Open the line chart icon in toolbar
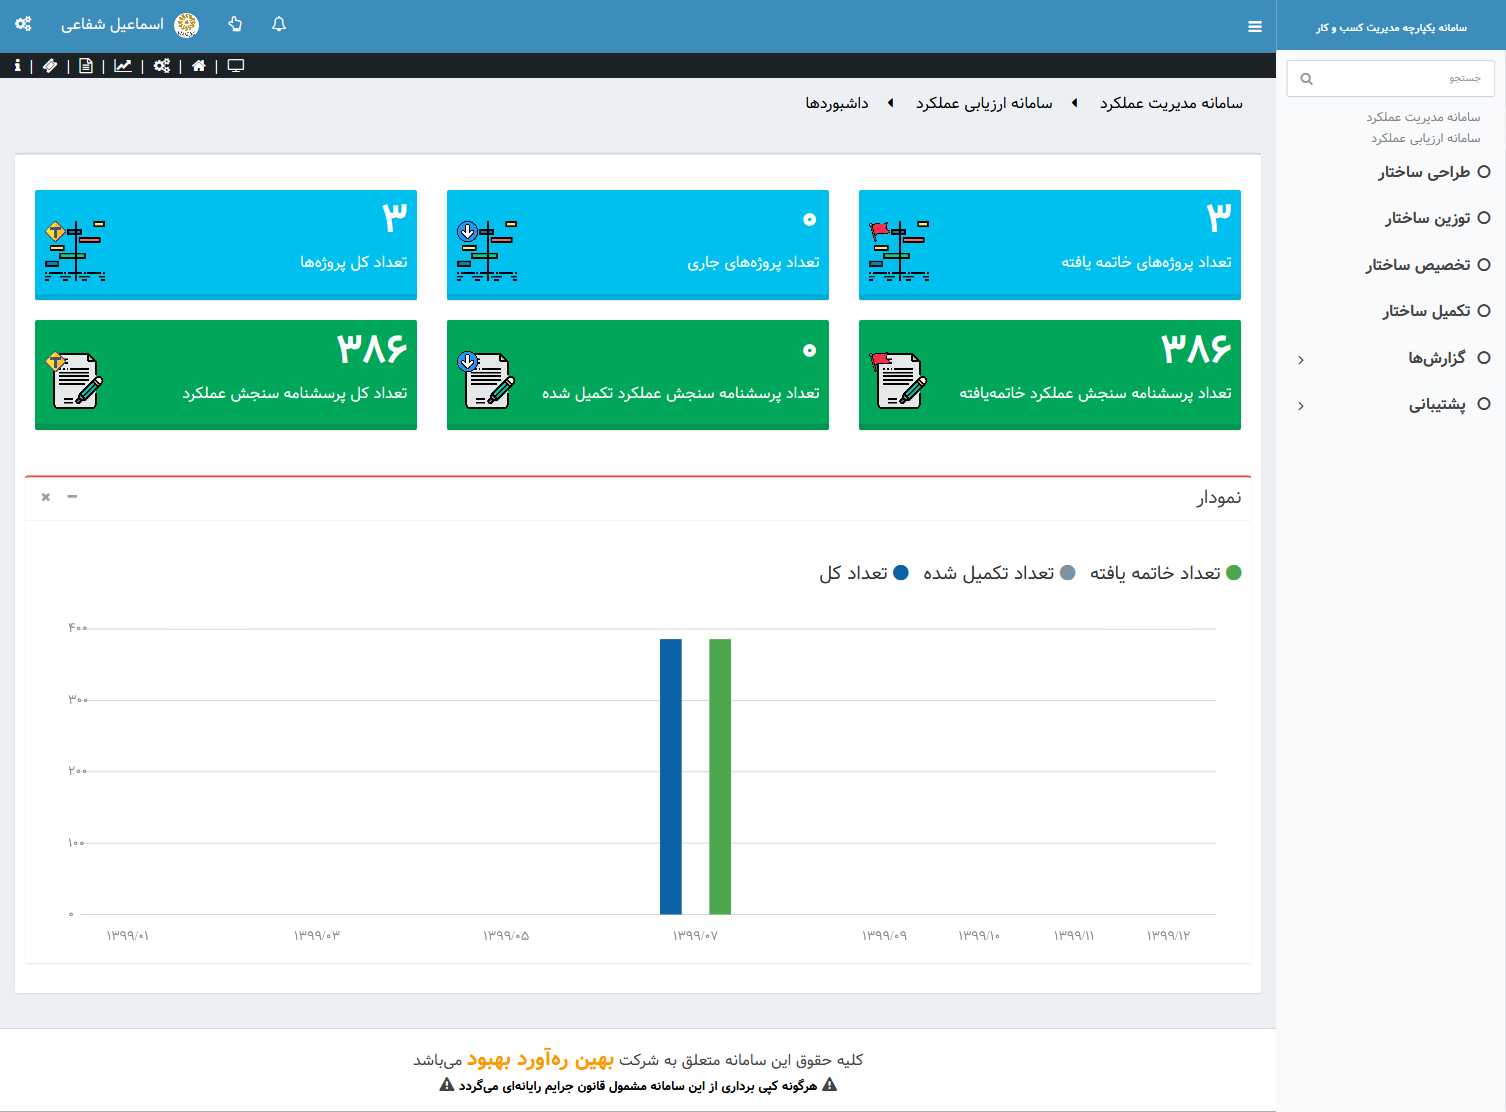This screenshot has width=1506, height=1112. tap(123, 66)
